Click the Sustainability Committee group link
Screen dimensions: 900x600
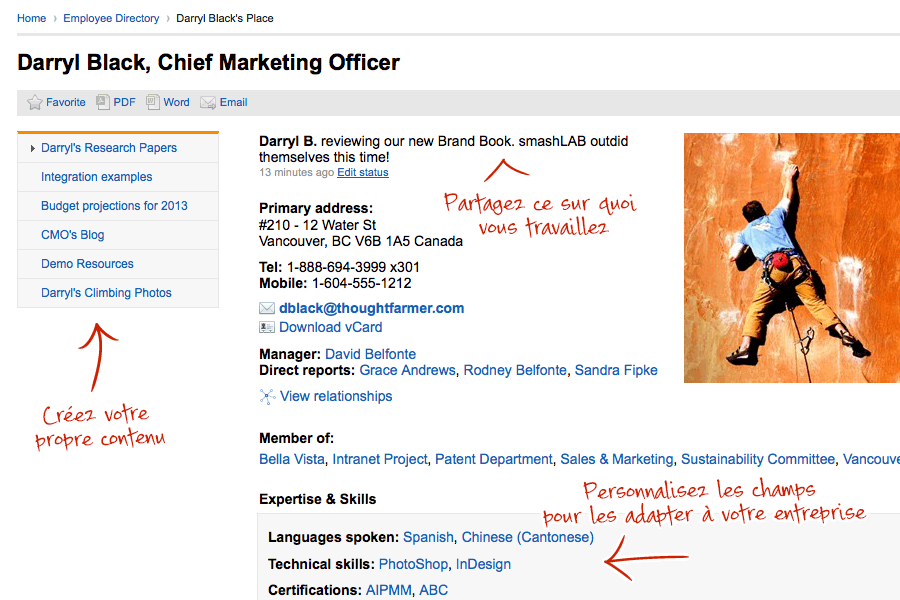[x=758, y=459]
